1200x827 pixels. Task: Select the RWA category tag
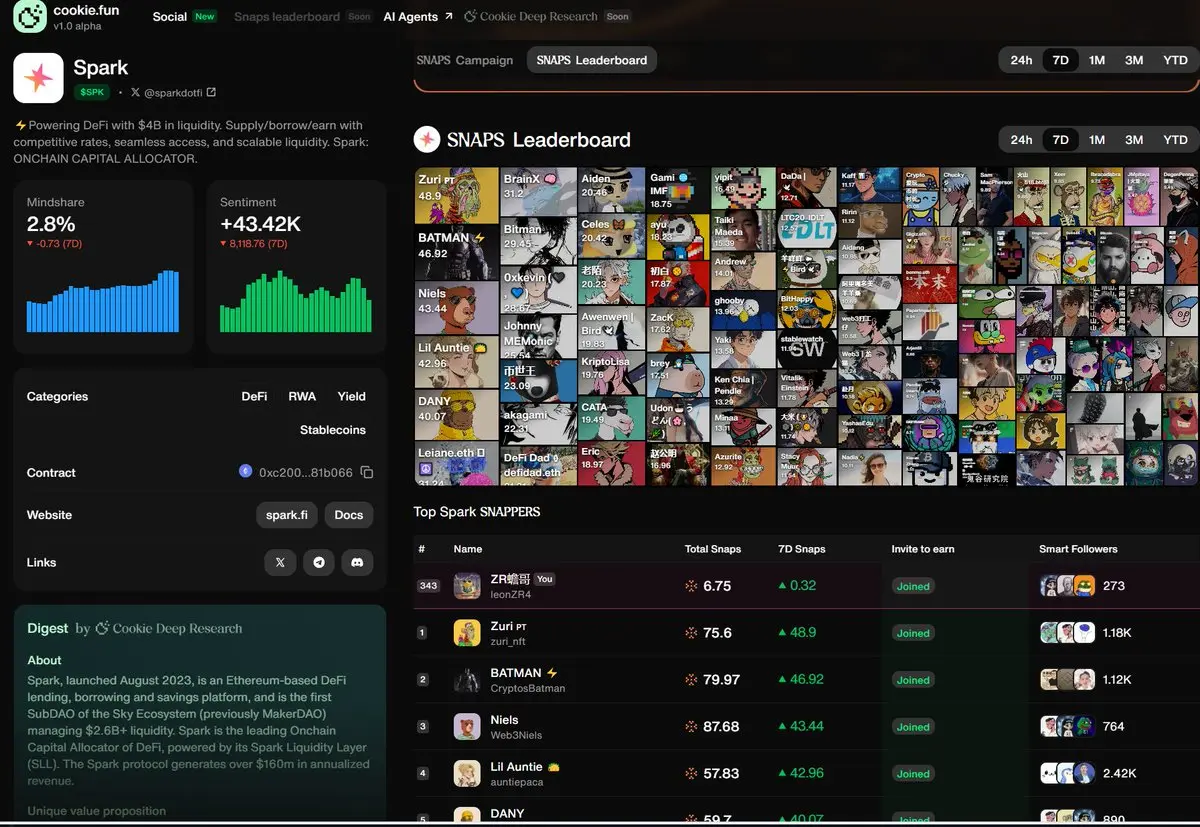[302, 396]
